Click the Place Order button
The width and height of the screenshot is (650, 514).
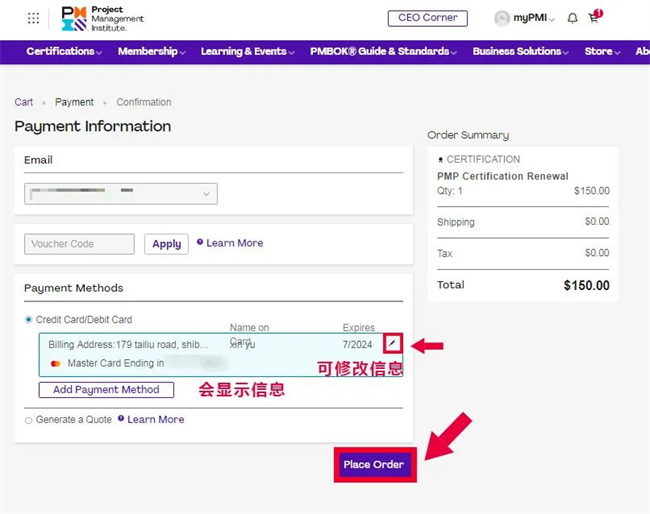pyautogui.click(x=373, y=464)
